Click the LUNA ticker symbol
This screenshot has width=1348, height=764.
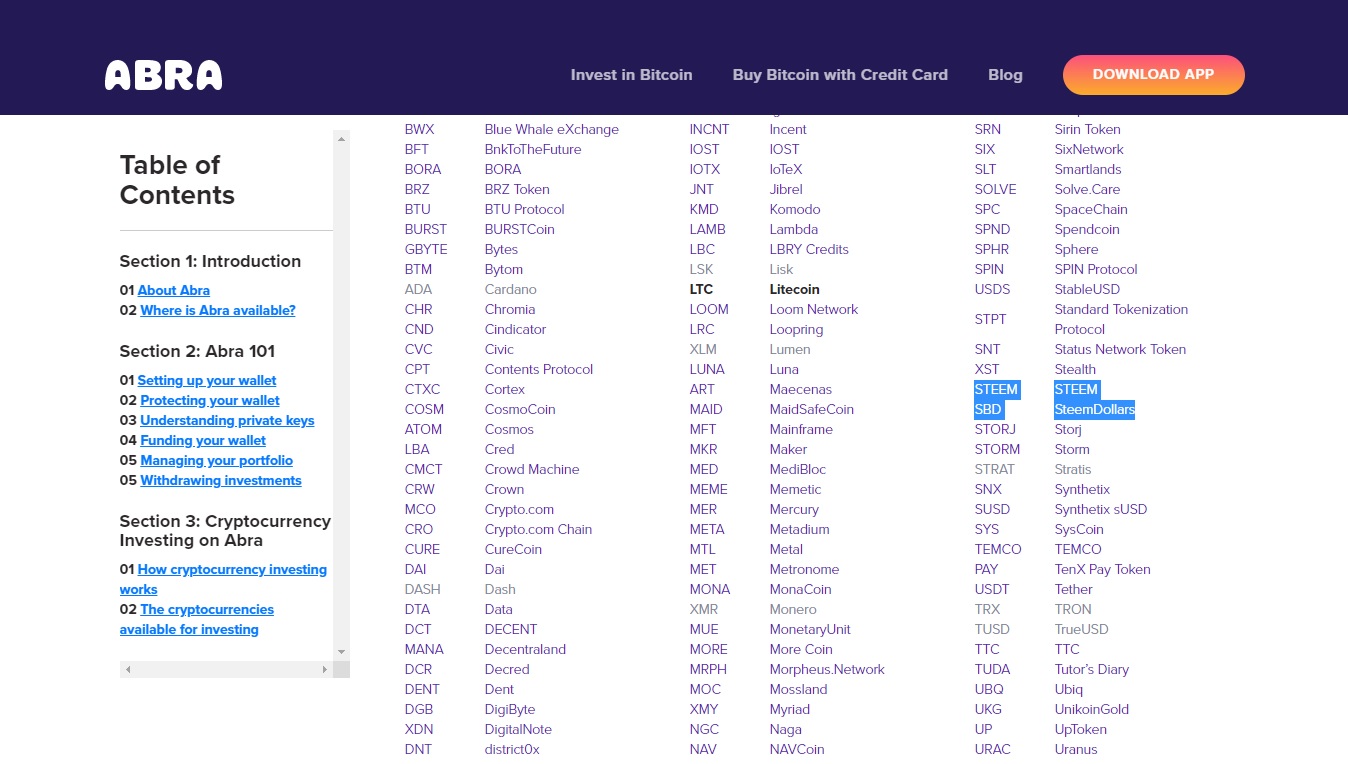(707, 369)
